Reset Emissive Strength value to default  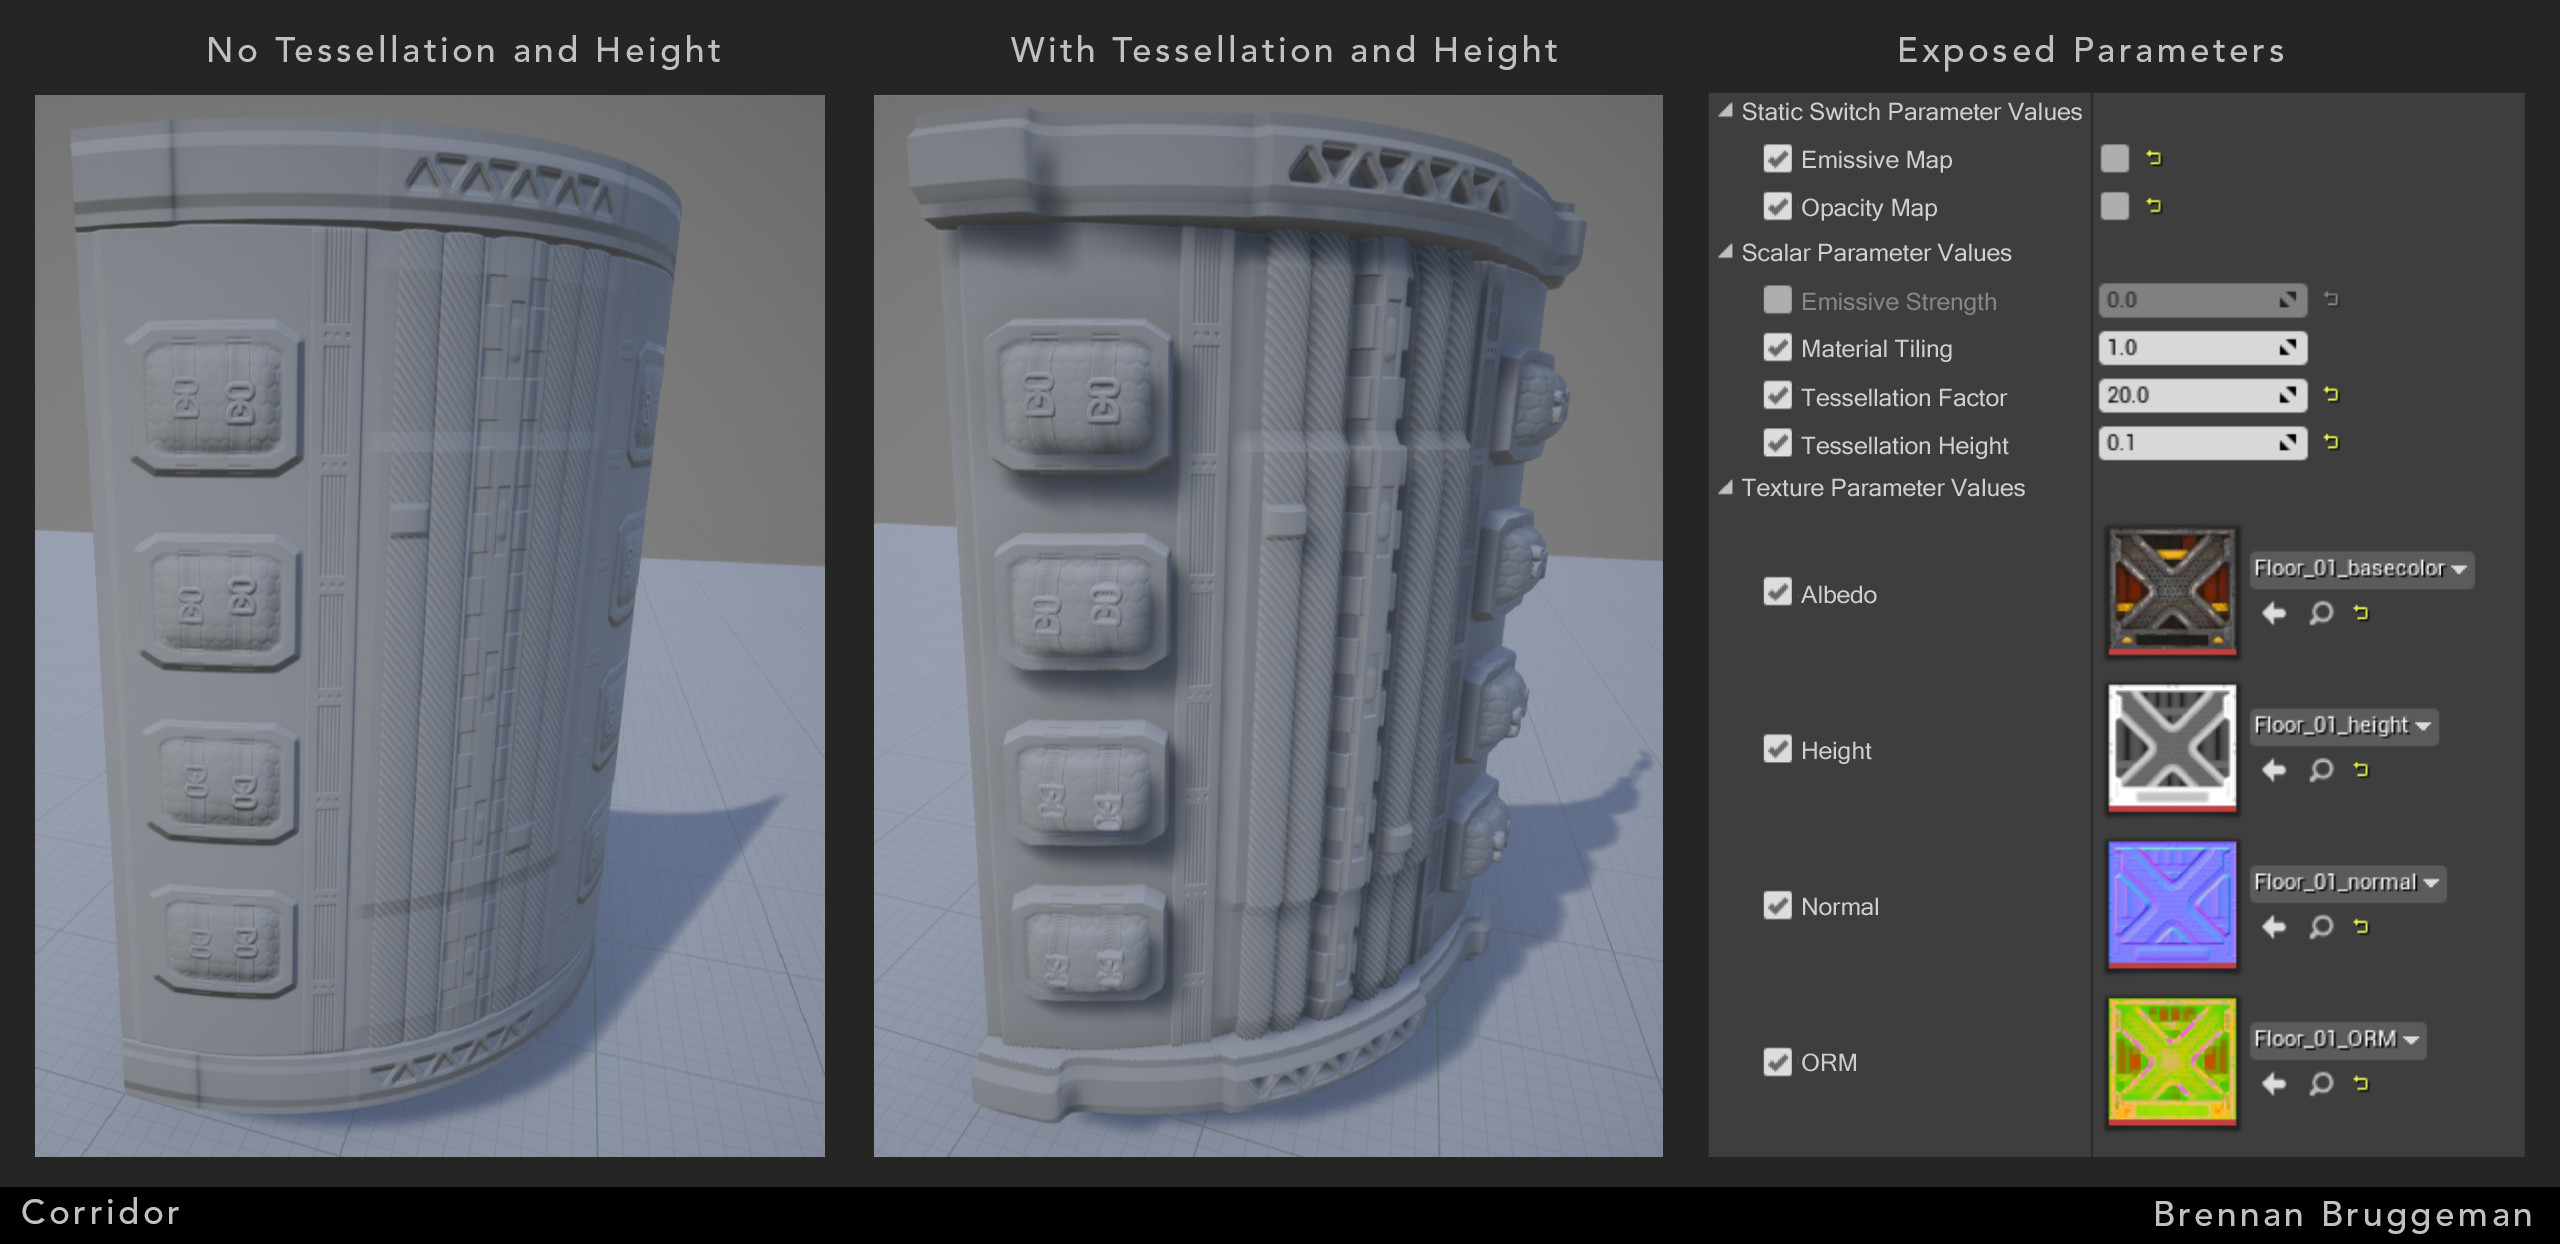(x=2331, y=299)
